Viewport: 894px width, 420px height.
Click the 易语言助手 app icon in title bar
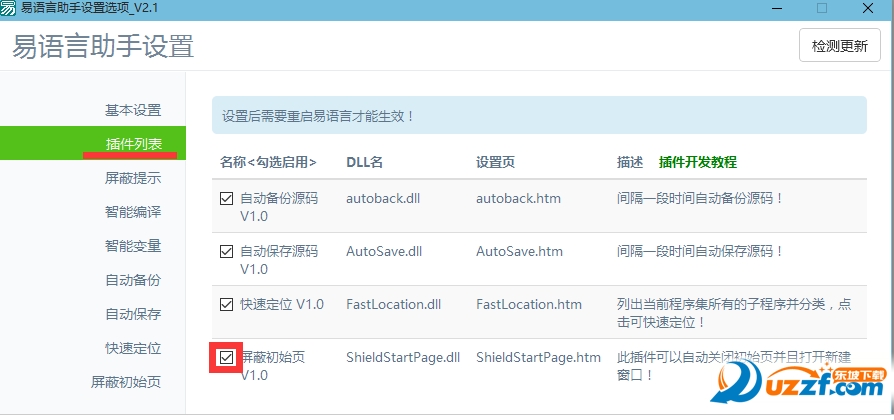click(x=8, y=8)
